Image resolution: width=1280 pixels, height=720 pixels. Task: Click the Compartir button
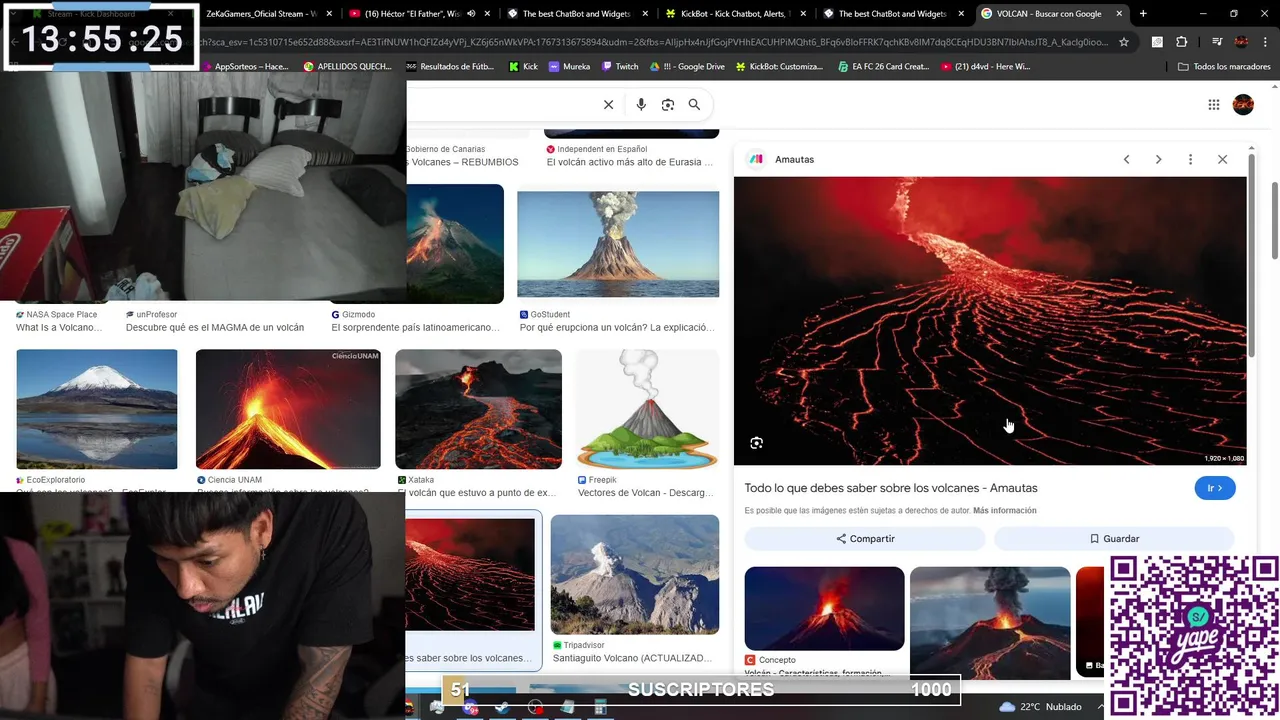[865, 538]
